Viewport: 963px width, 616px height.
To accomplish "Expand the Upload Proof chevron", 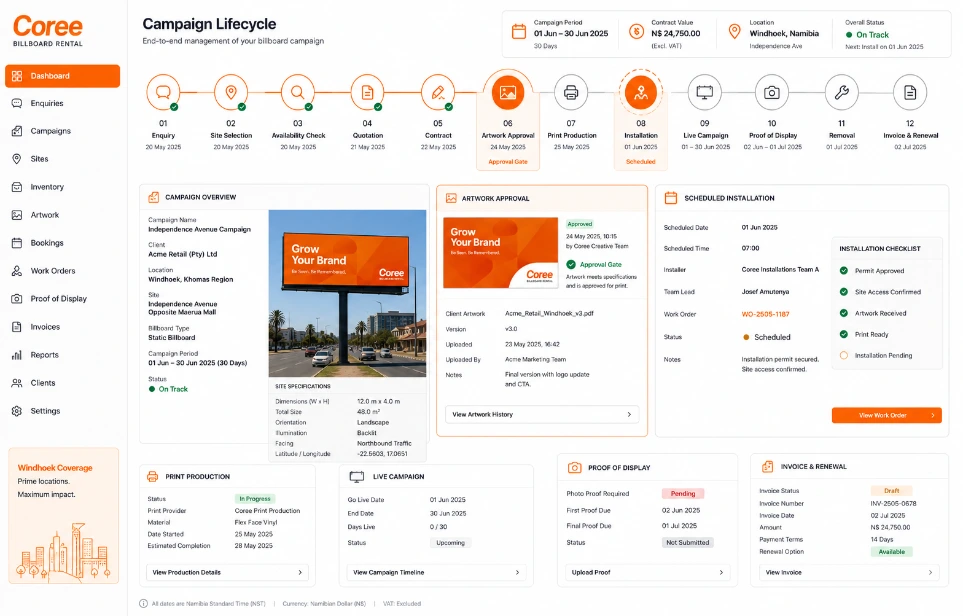I will [721, 572].
